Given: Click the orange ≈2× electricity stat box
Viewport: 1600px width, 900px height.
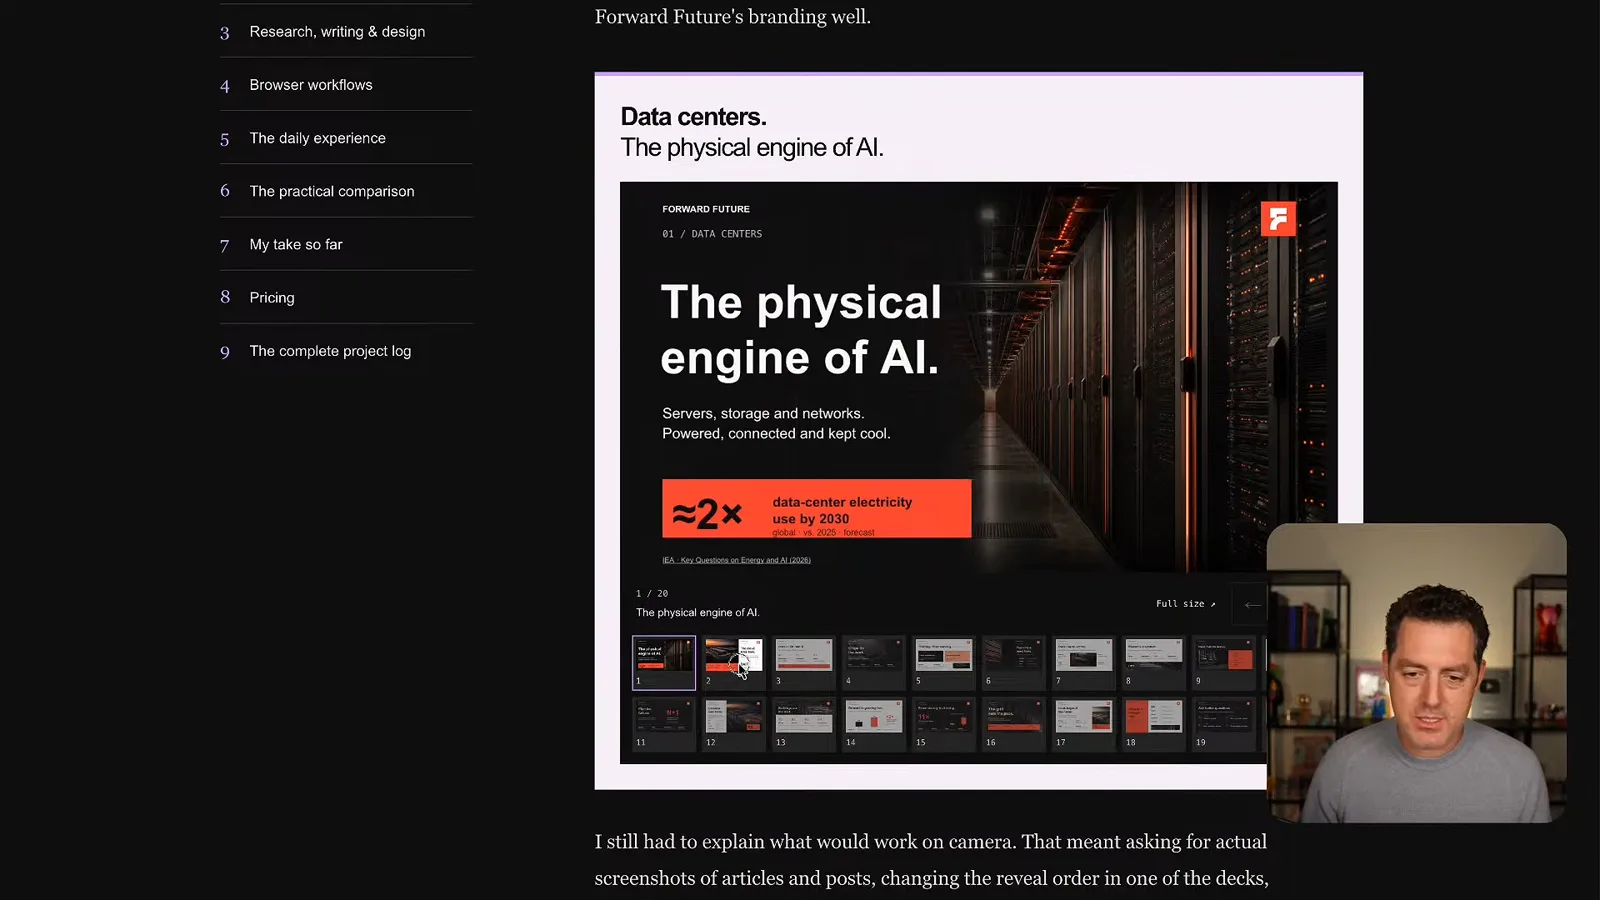Looking at the screenshot, I should 816,508.
